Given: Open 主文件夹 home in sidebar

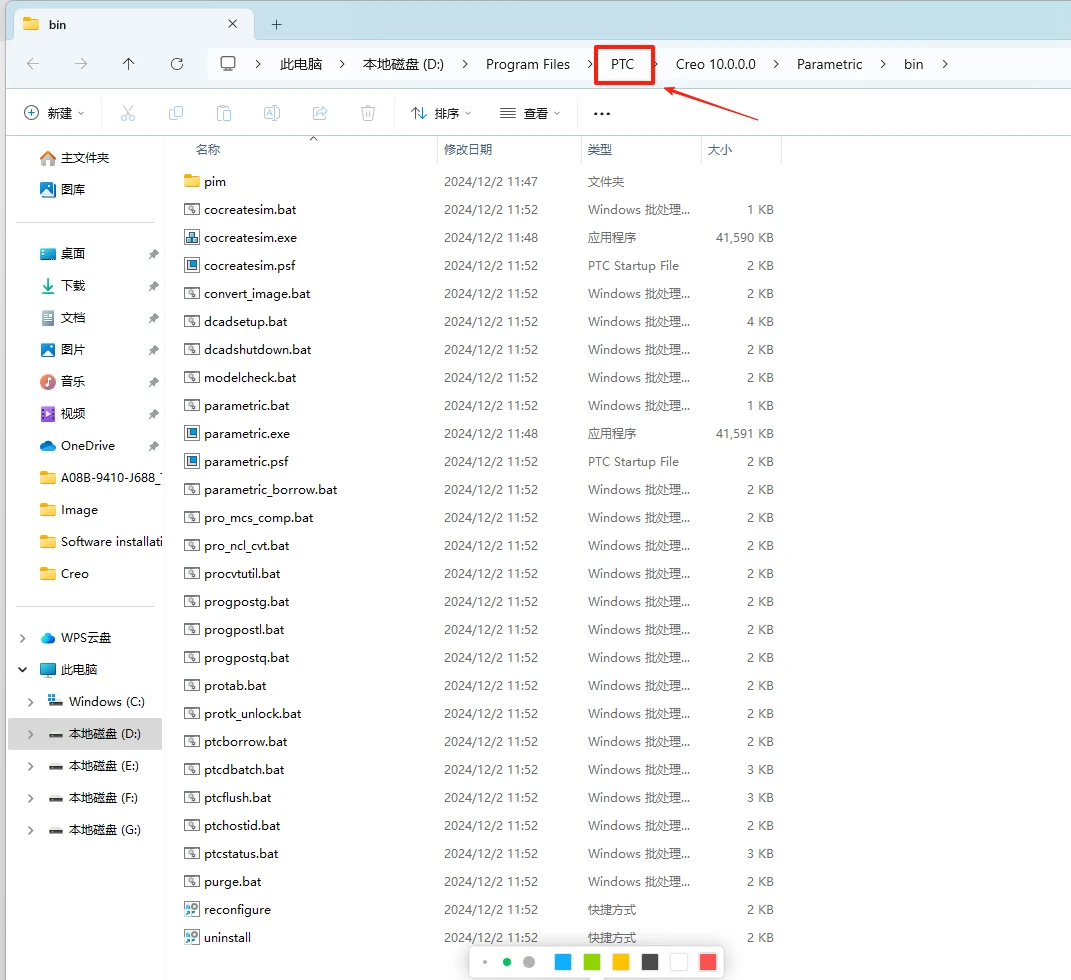Looking at the screenshot, I should [85, 158].
